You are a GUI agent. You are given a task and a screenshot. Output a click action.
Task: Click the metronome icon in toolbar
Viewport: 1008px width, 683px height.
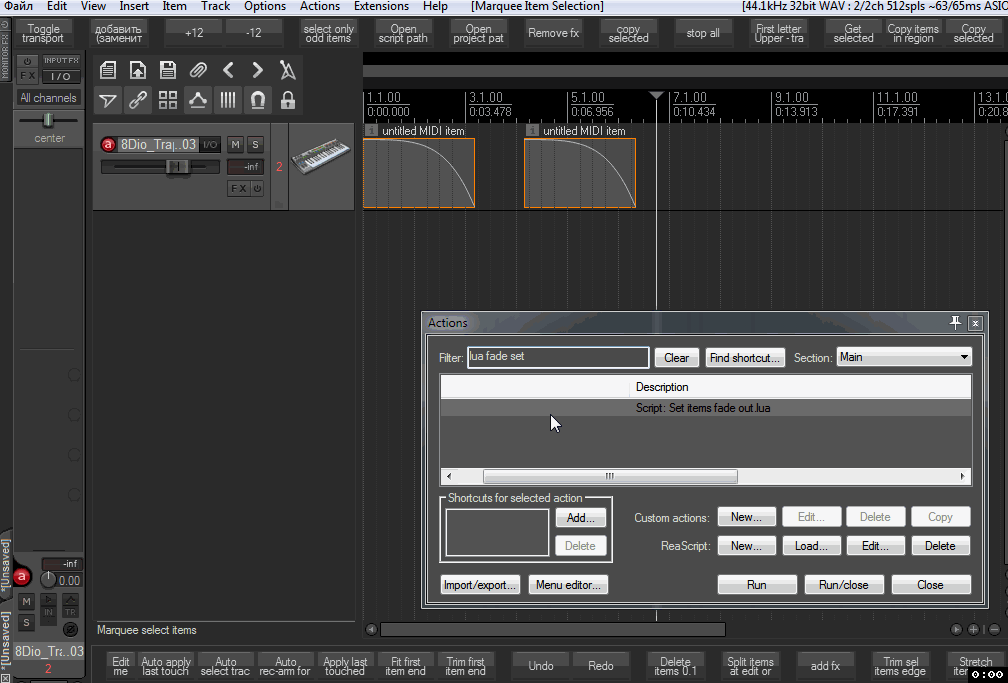(x=288, y=70)
